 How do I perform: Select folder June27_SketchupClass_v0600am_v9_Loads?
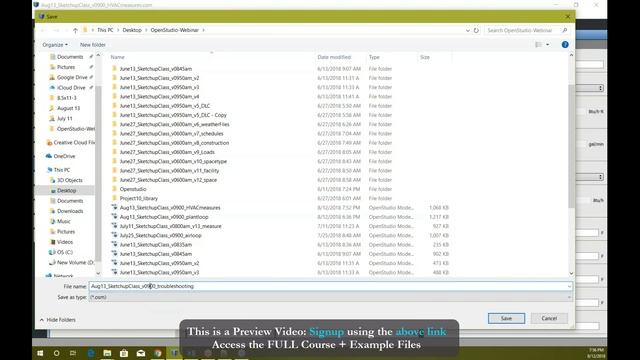click(x=167, y=152)
